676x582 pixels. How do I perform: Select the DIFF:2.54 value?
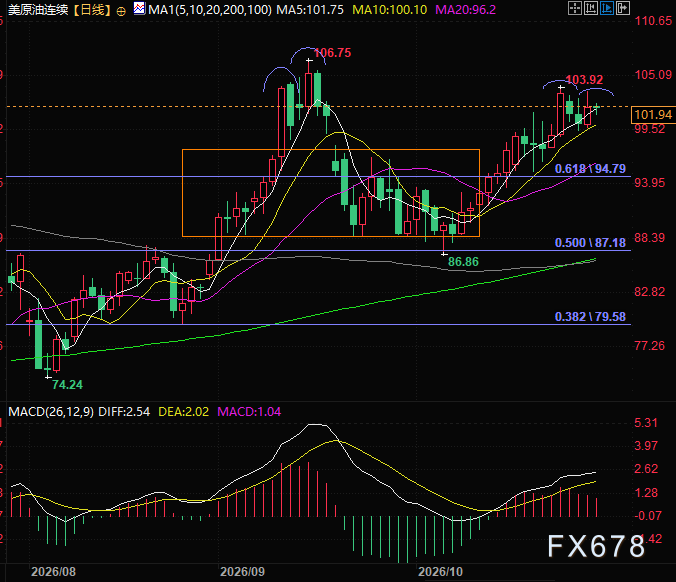click(x=124, y=412)
